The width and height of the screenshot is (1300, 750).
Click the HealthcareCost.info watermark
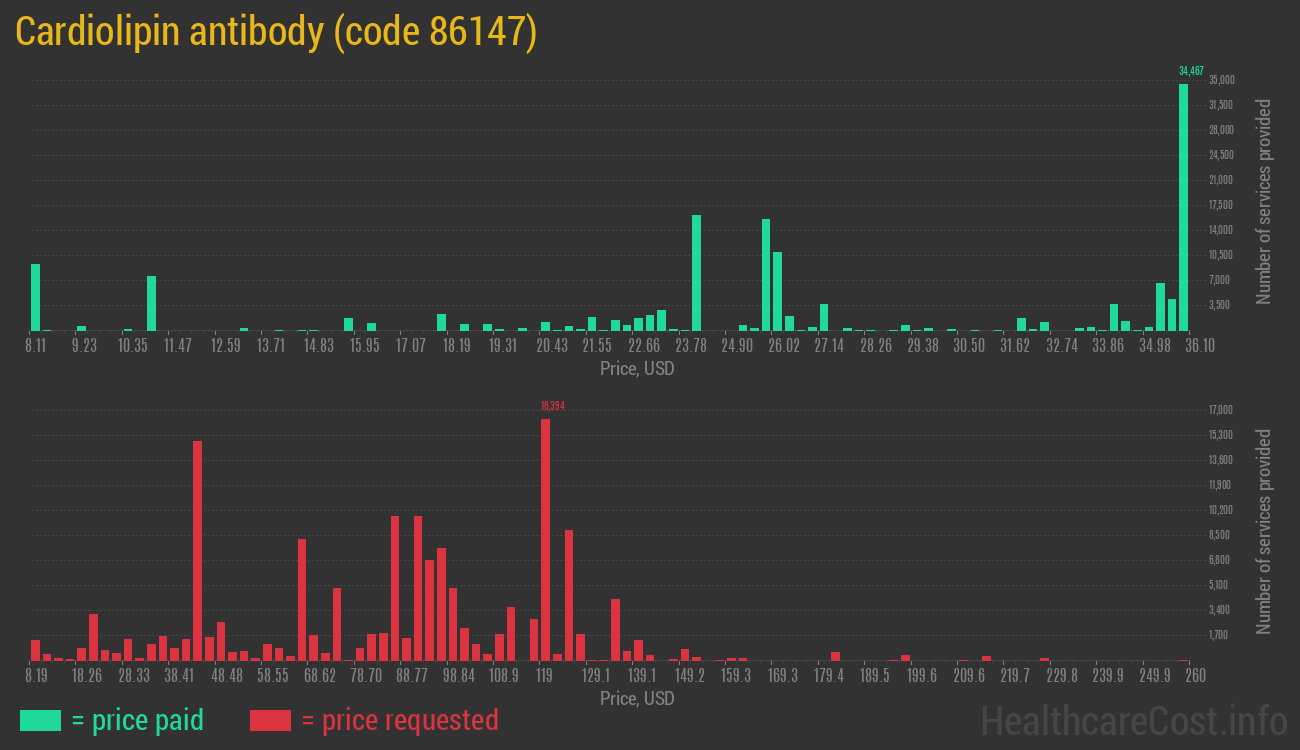coord(1133,720)
